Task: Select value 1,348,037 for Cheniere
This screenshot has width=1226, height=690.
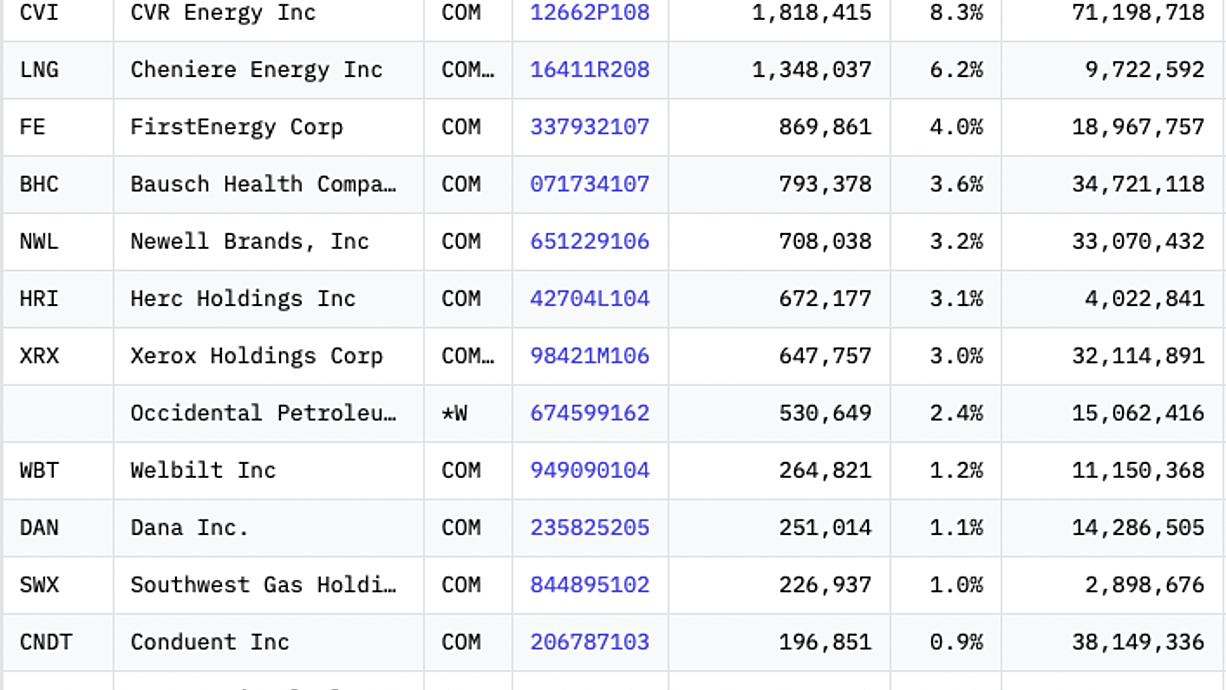Action: [812, 70]
